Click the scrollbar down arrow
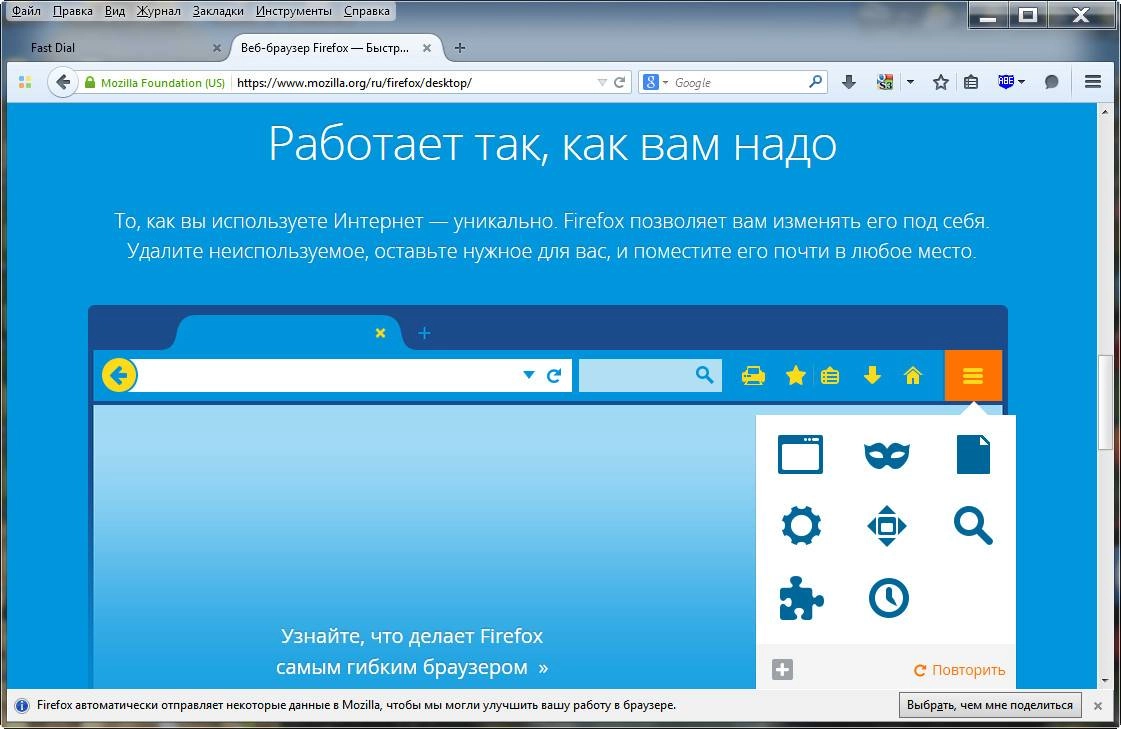 click(x=1105, y=681)
